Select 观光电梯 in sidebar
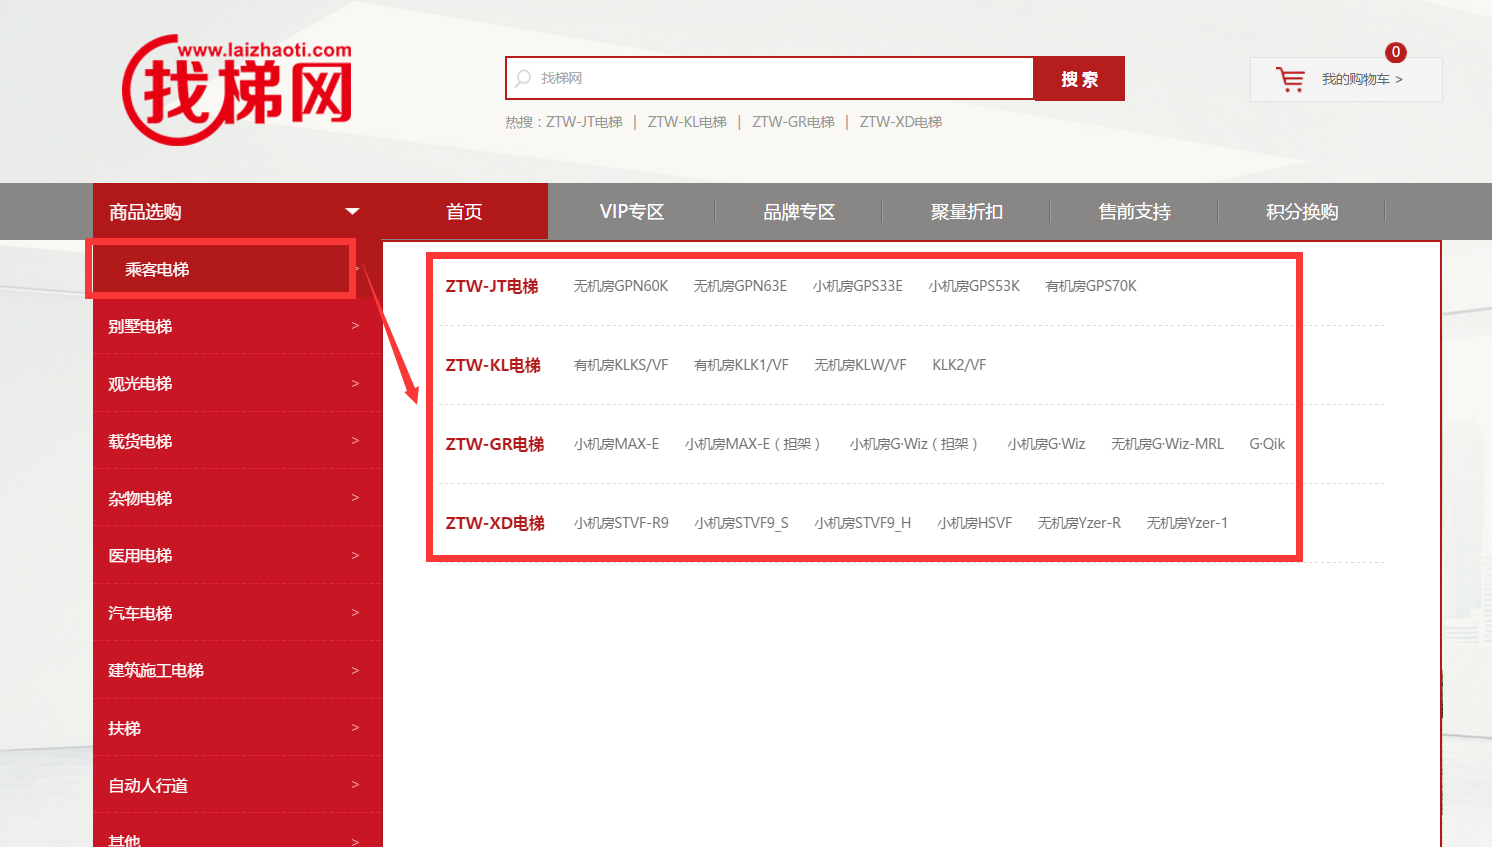 tap(140, 383)
